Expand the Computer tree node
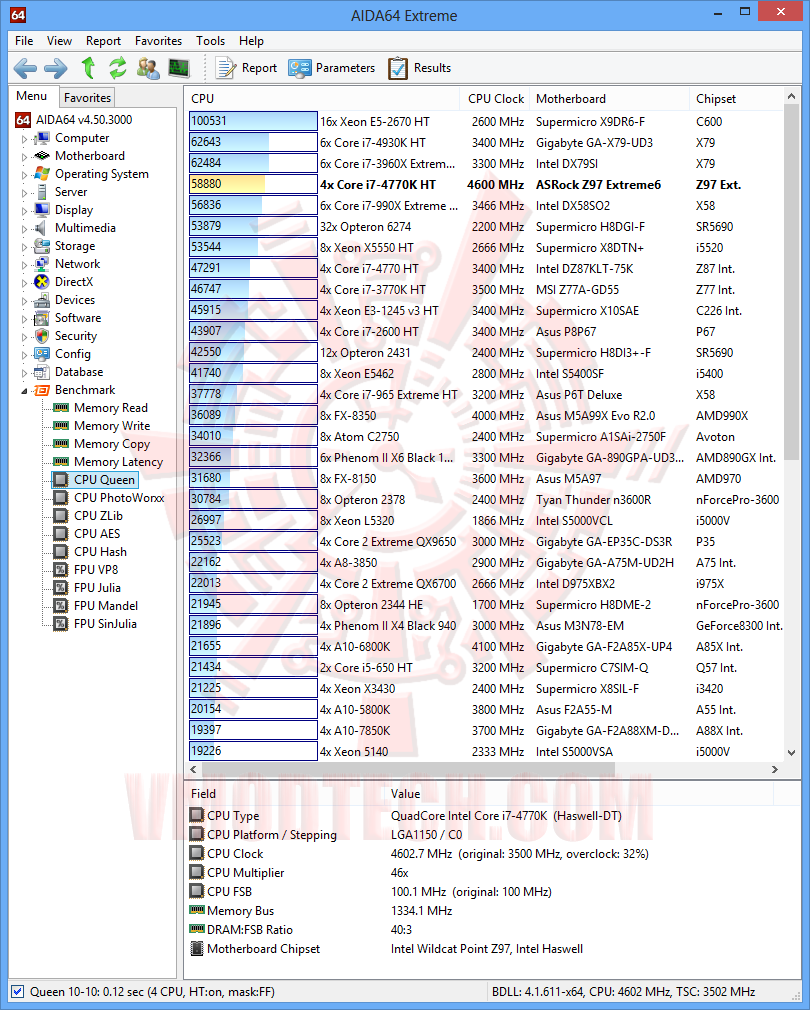Image resolution: width=810 pixels, height=1010 pixels. (24, 138)
